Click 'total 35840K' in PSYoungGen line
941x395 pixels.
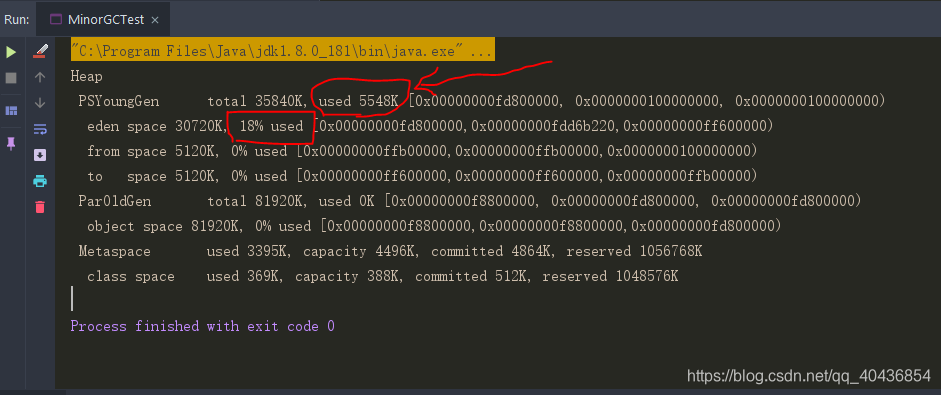pyautogui.click(x=257, y=101)
